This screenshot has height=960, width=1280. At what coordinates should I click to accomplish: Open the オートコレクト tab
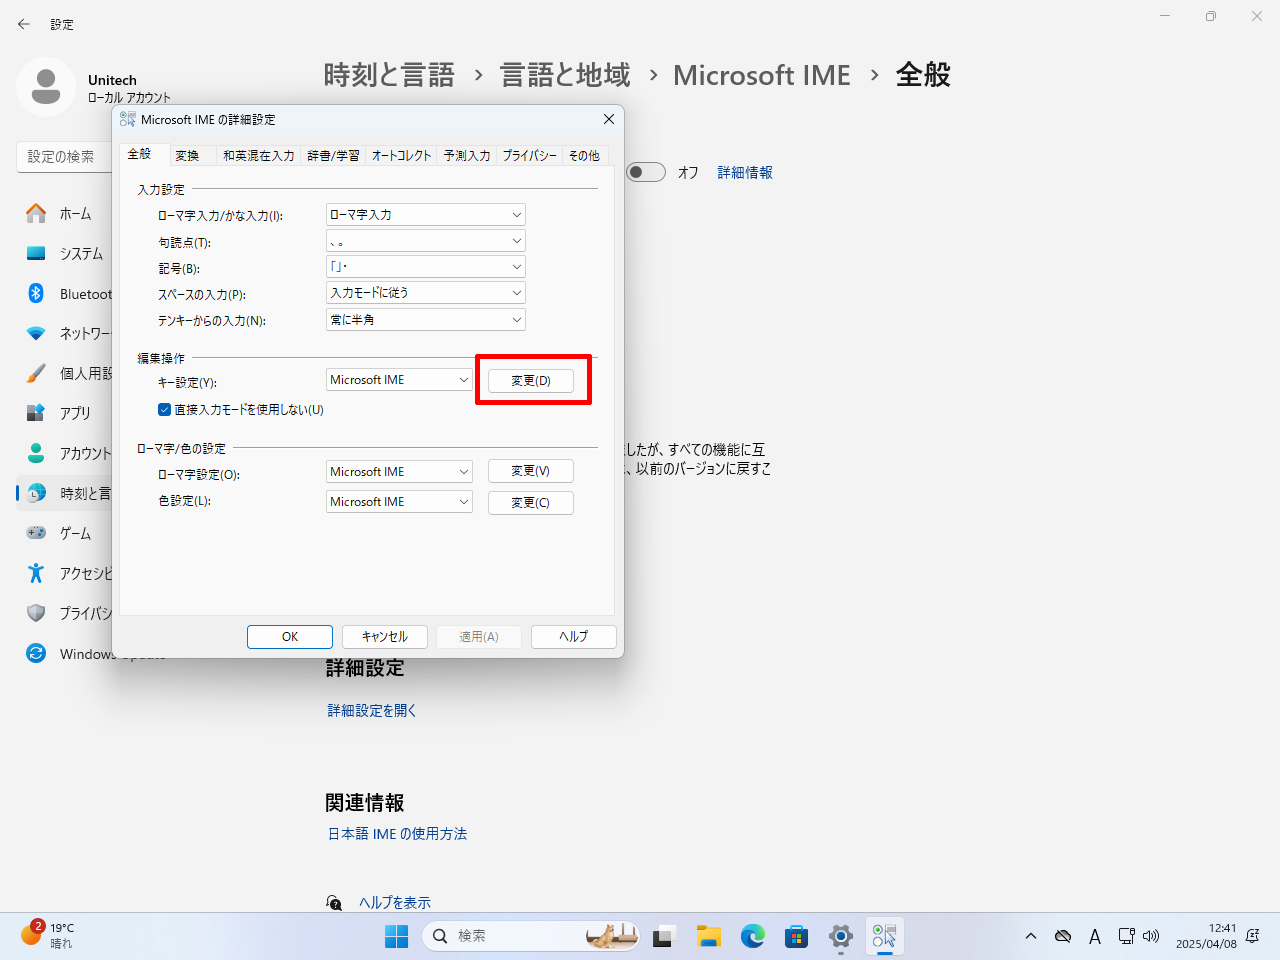(401, 155)
